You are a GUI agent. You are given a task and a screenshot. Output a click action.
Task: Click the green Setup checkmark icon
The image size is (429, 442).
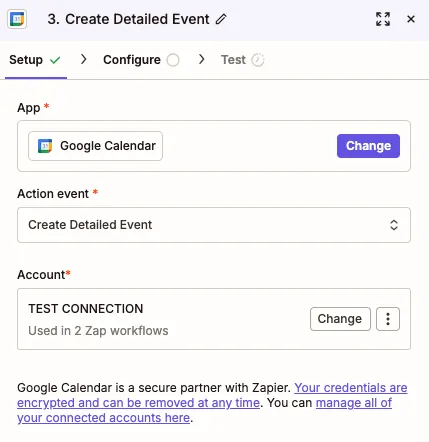[55, 60]
